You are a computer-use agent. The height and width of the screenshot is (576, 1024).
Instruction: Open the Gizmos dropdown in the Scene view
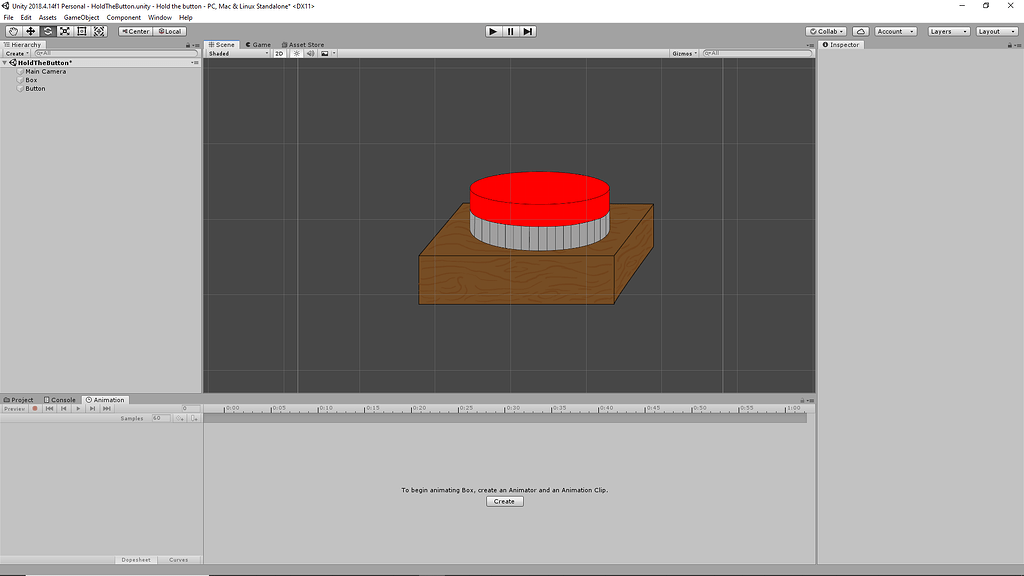(683, 53)
